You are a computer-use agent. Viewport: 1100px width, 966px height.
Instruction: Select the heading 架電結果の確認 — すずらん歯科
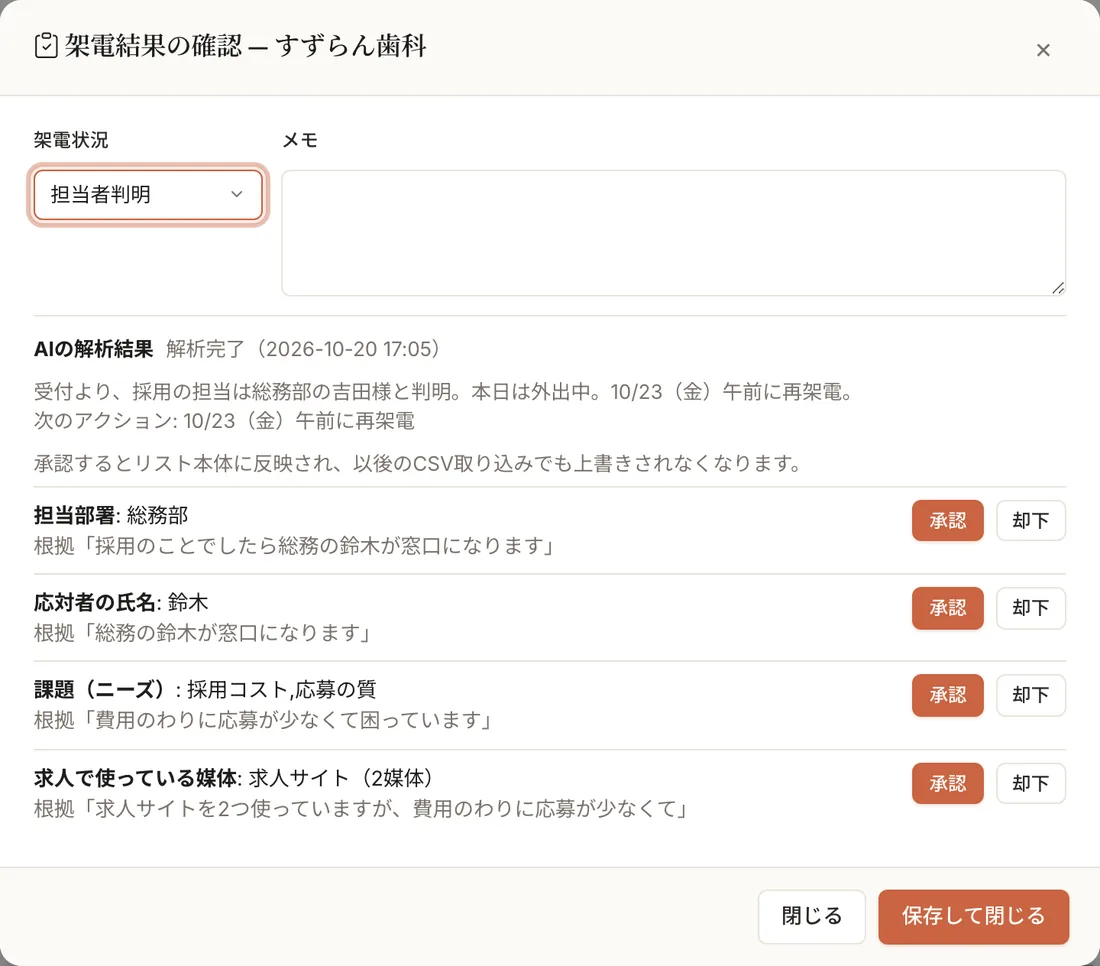click(x=246, y=46)
